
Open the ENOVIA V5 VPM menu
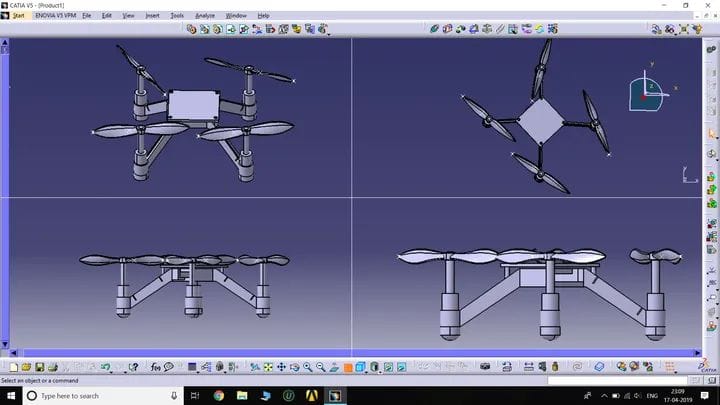click(x=55, y=16)
